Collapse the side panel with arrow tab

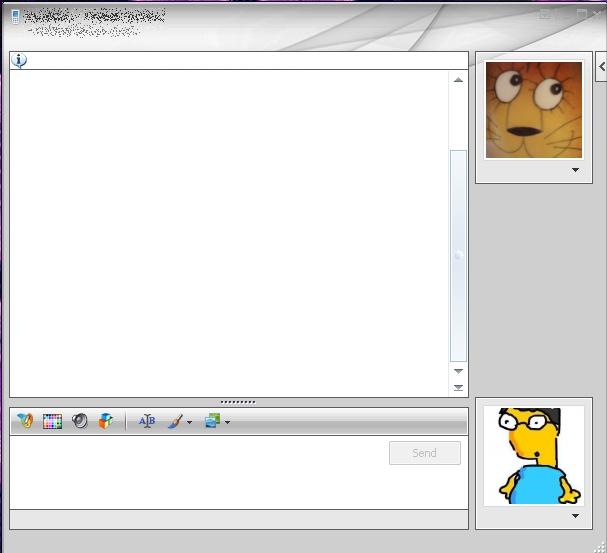[x=601, y=66]
